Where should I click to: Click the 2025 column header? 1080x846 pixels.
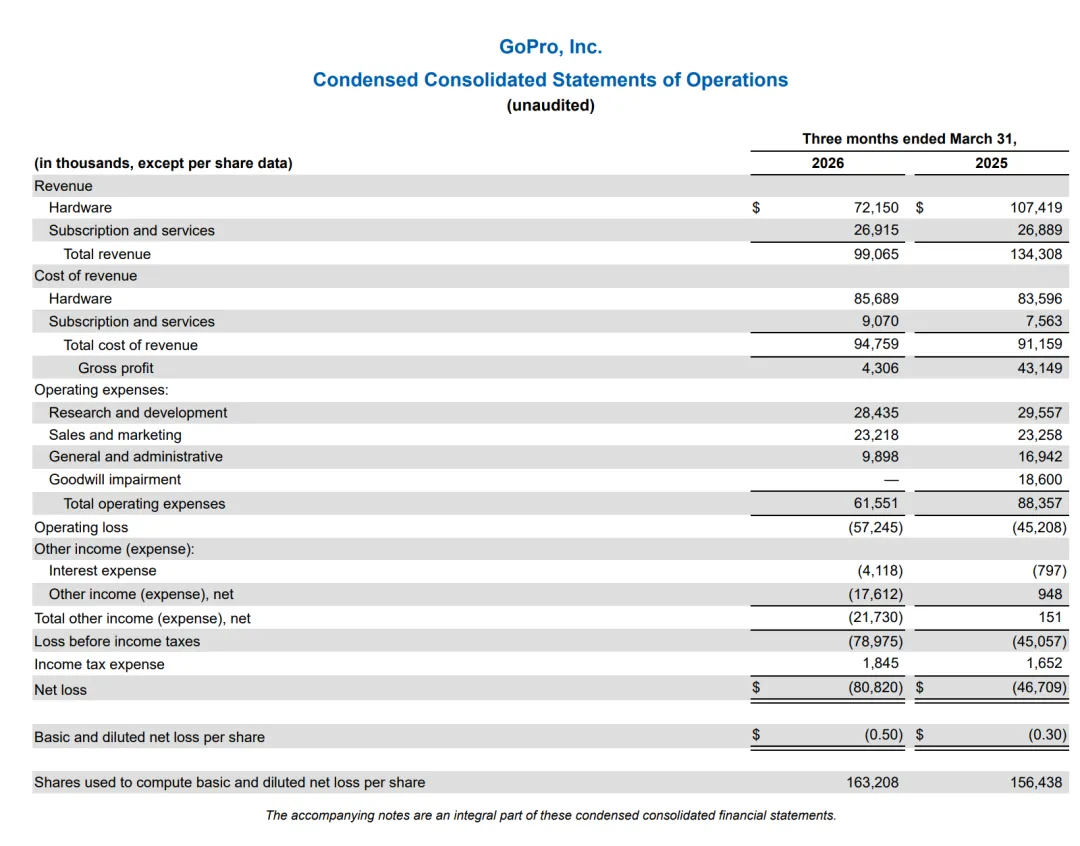(991, 163)
